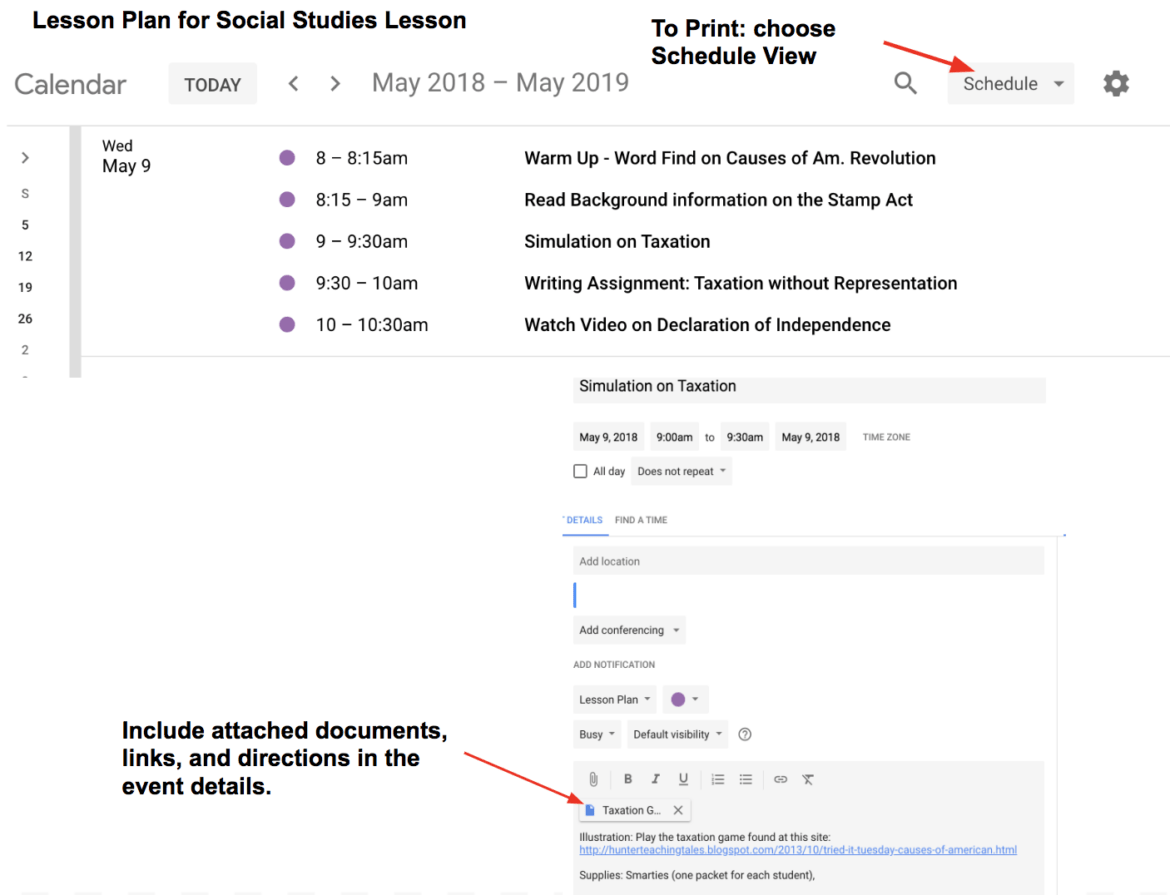
Task: Toggle the All day checkbox
Action: (x=581, y=470)
